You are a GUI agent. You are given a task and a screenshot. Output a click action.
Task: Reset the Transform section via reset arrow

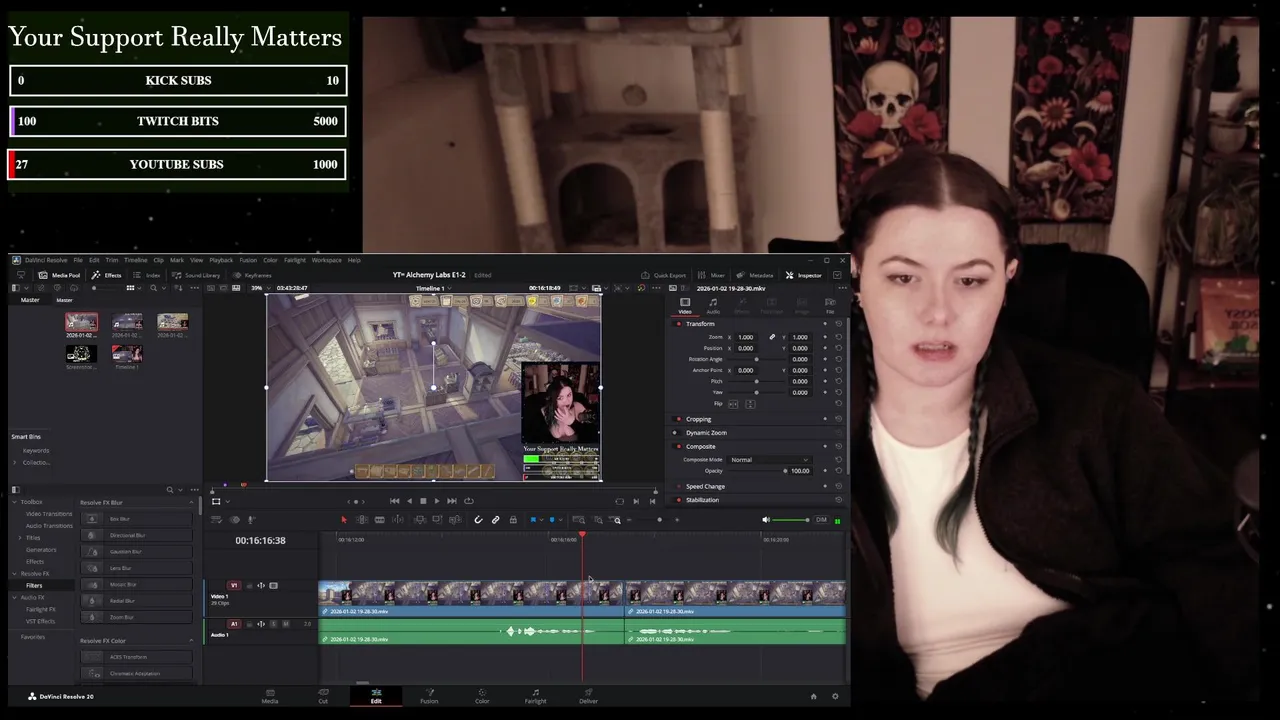838,324
